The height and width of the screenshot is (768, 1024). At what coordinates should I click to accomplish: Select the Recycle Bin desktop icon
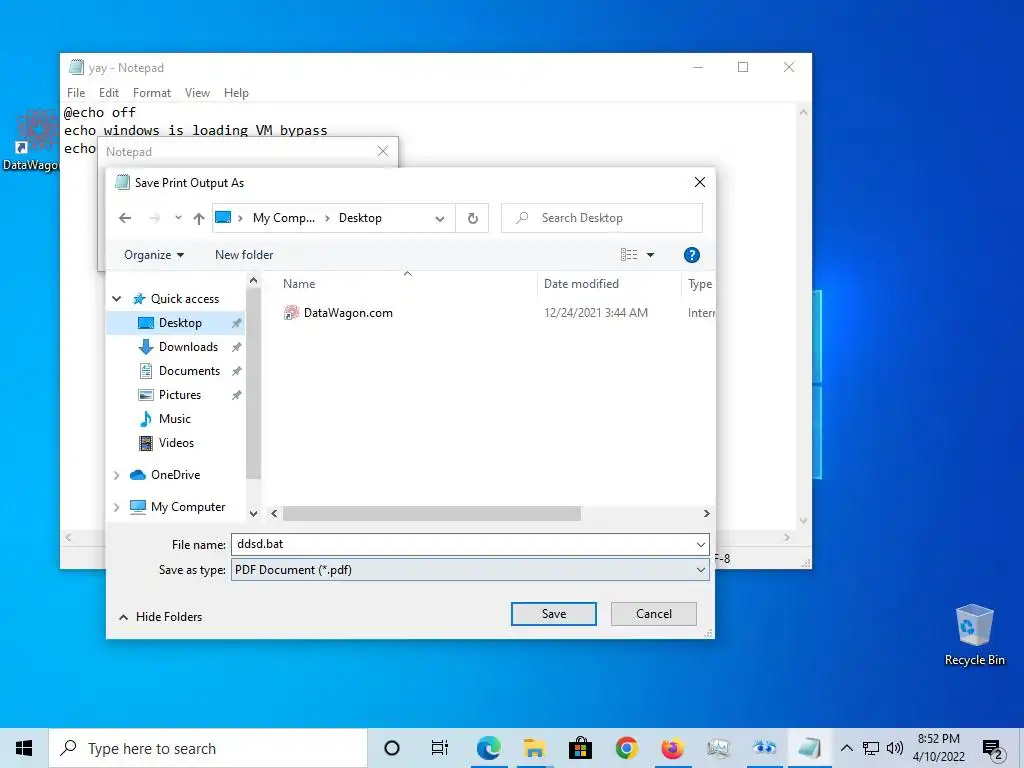pyautogui.click(x=974, y=634)
